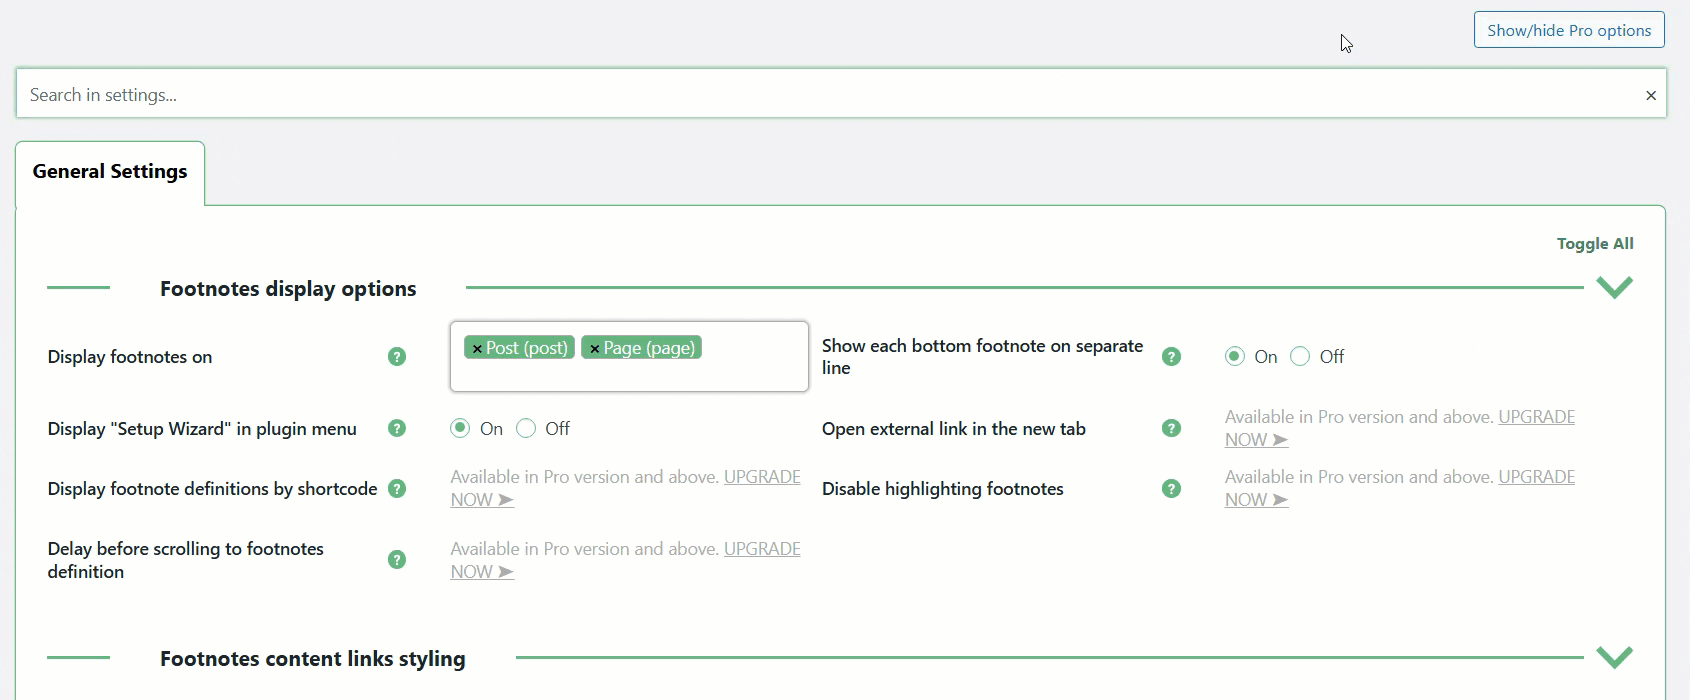Viewport: 1690px width, 700px height.
Task: Select 'Footnotes content links styling' heading
Action: click(x=313, y=659)
